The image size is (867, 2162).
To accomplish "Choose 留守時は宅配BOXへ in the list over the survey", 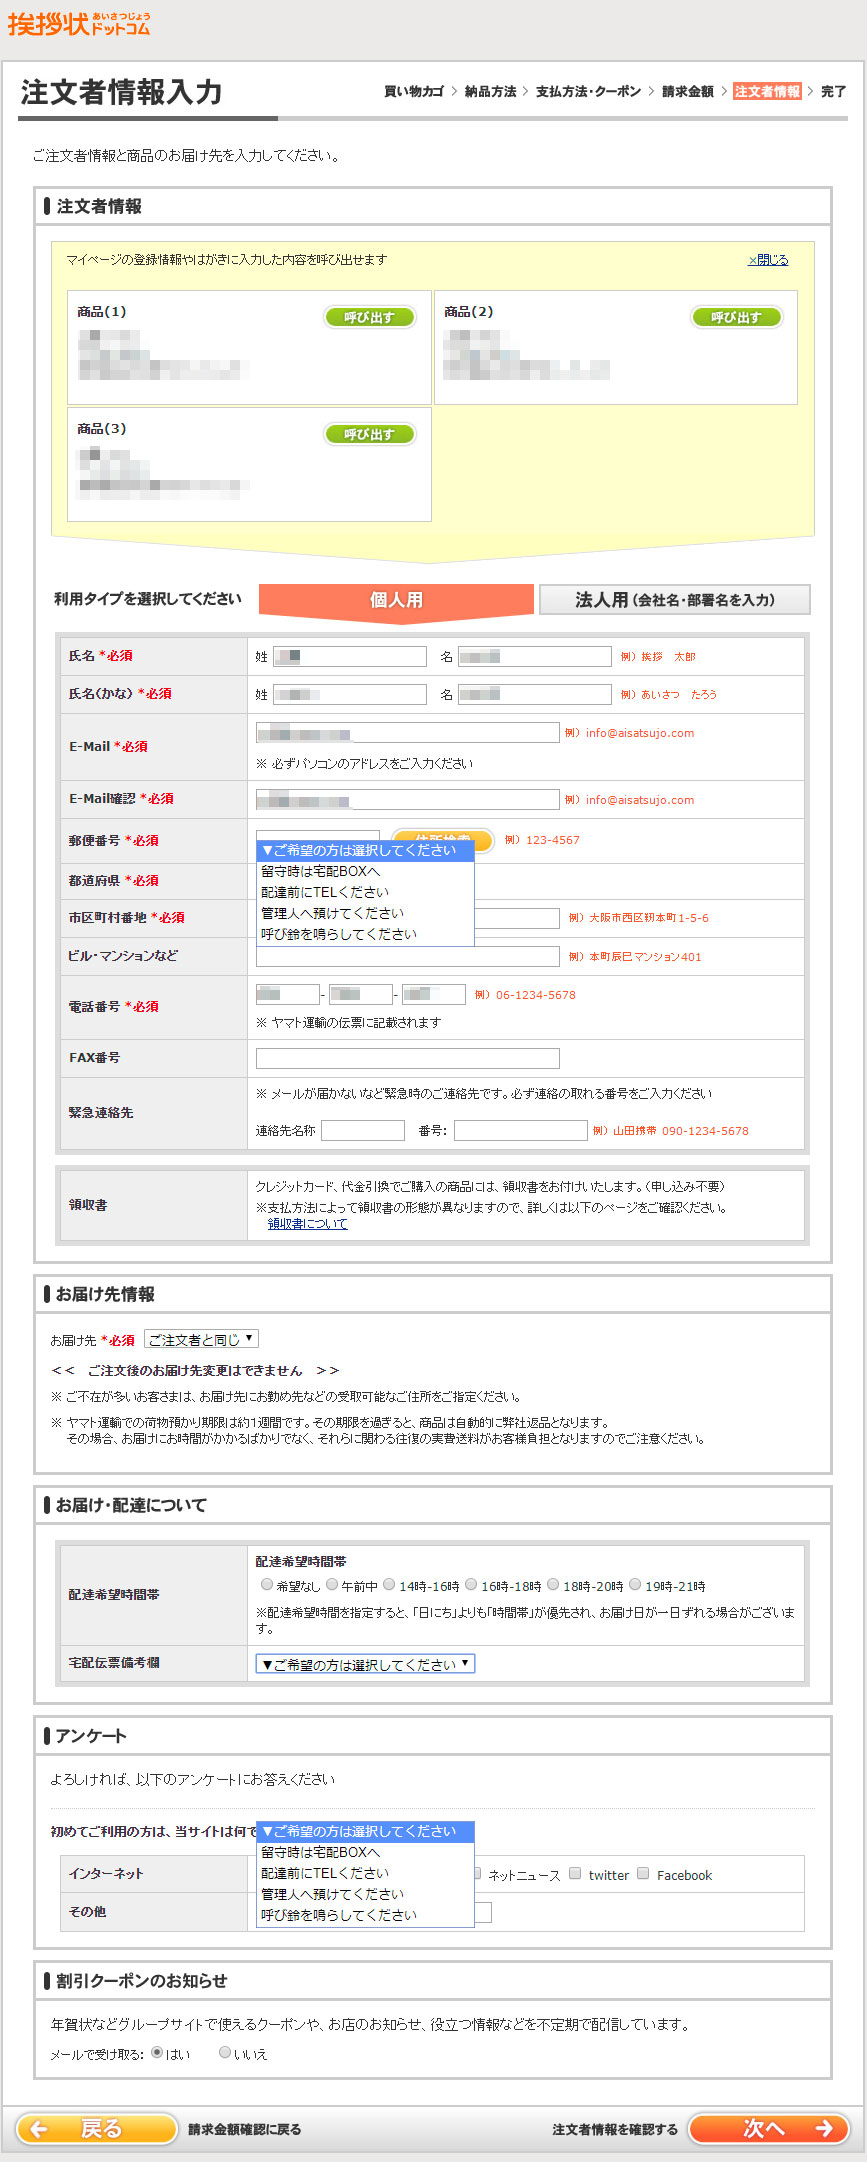I will pos(365,1852).
